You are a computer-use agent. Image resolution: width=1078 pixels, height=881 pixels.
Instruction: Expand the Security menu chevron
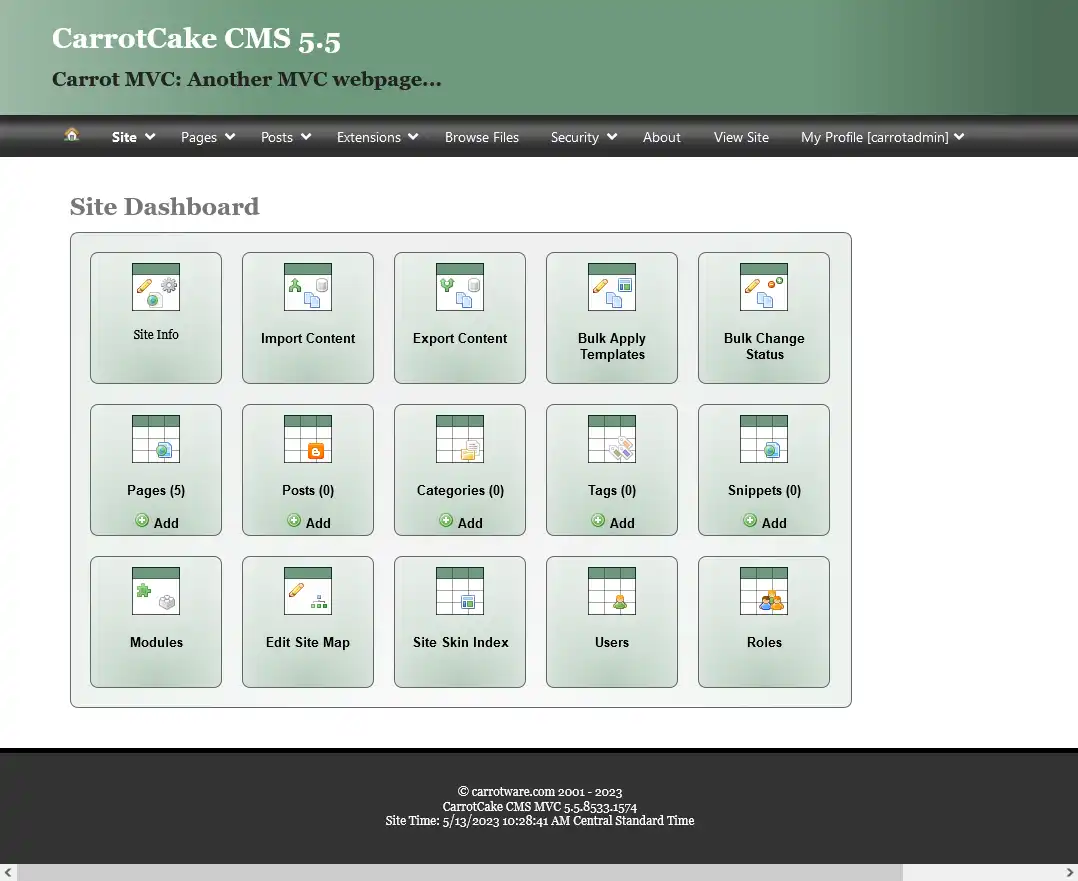(612, 137)
